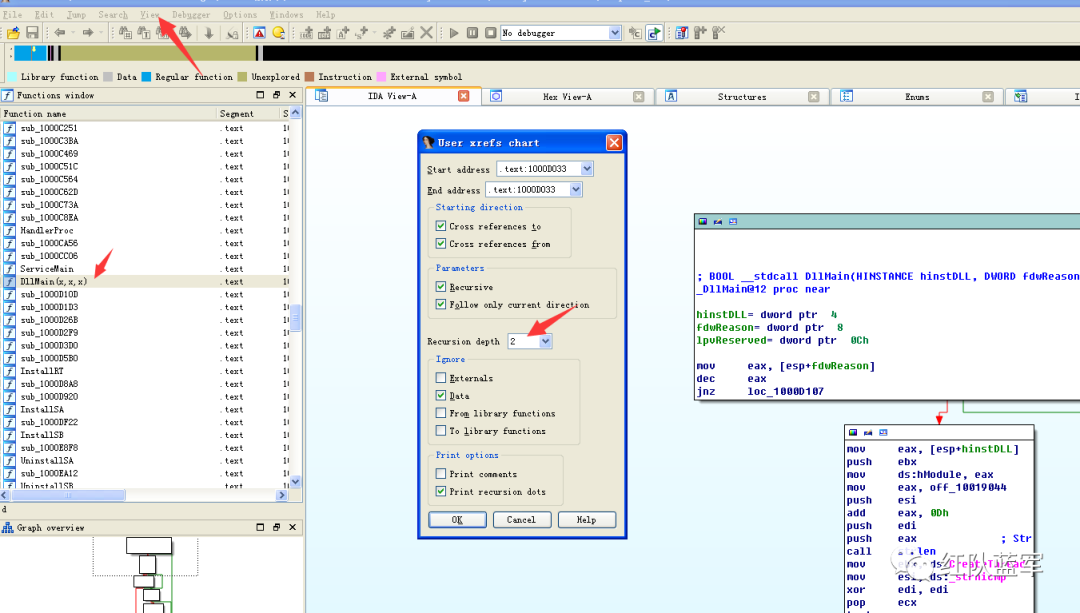The width and height of the screenshot is (1080, 613).
Task: Enable Print comments checkbox
Action: (x=441, y=474)
